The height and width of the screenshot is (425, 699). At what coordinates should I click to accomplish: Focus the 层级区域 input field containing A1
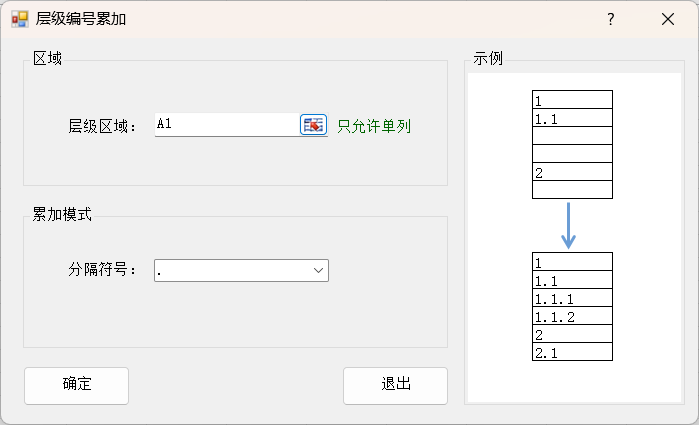point(227,125)
